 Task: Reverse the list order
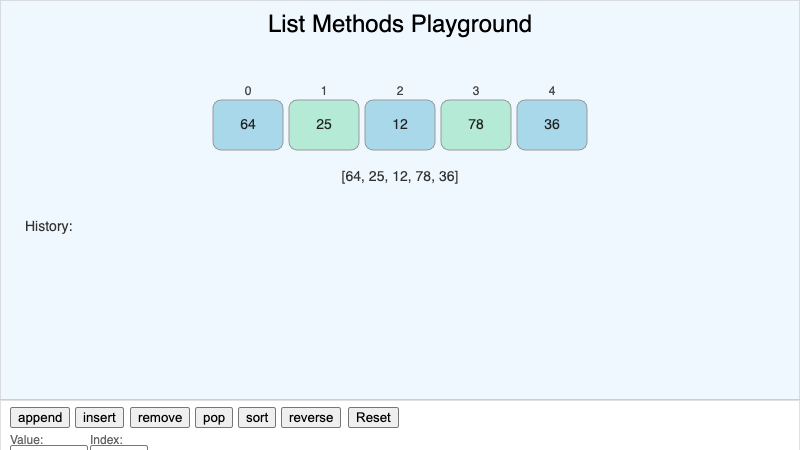[x=311, y=417]
